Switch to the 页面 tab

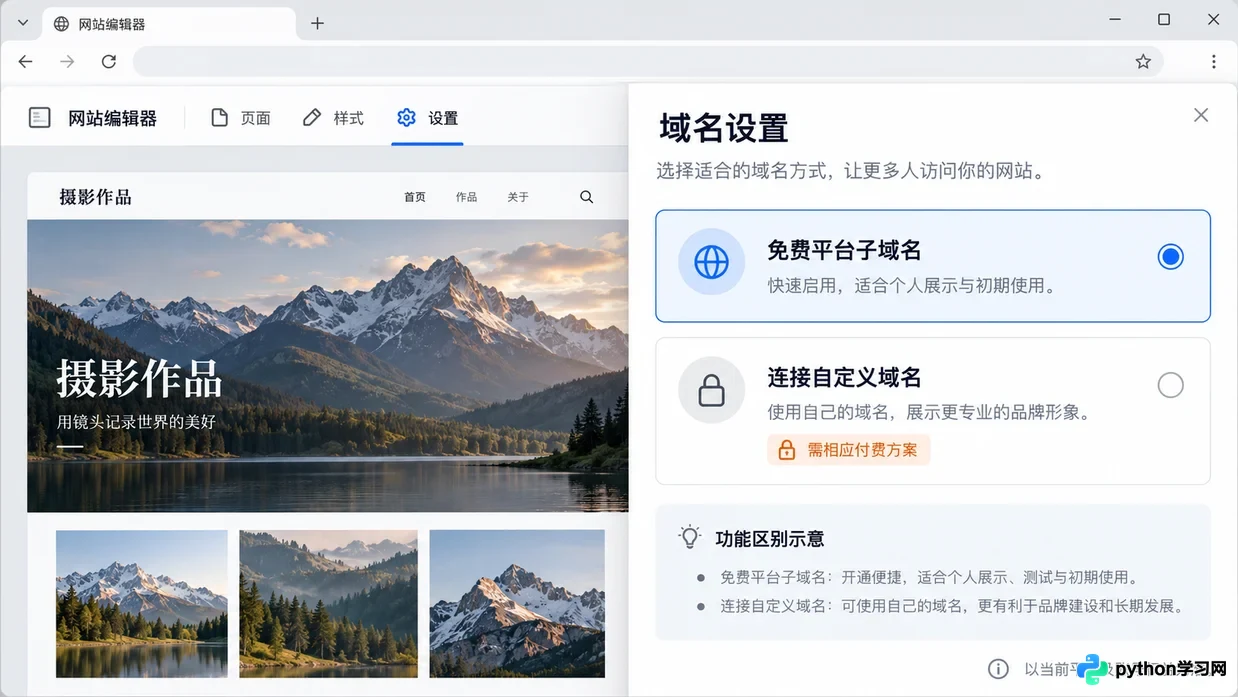point(241,118)
